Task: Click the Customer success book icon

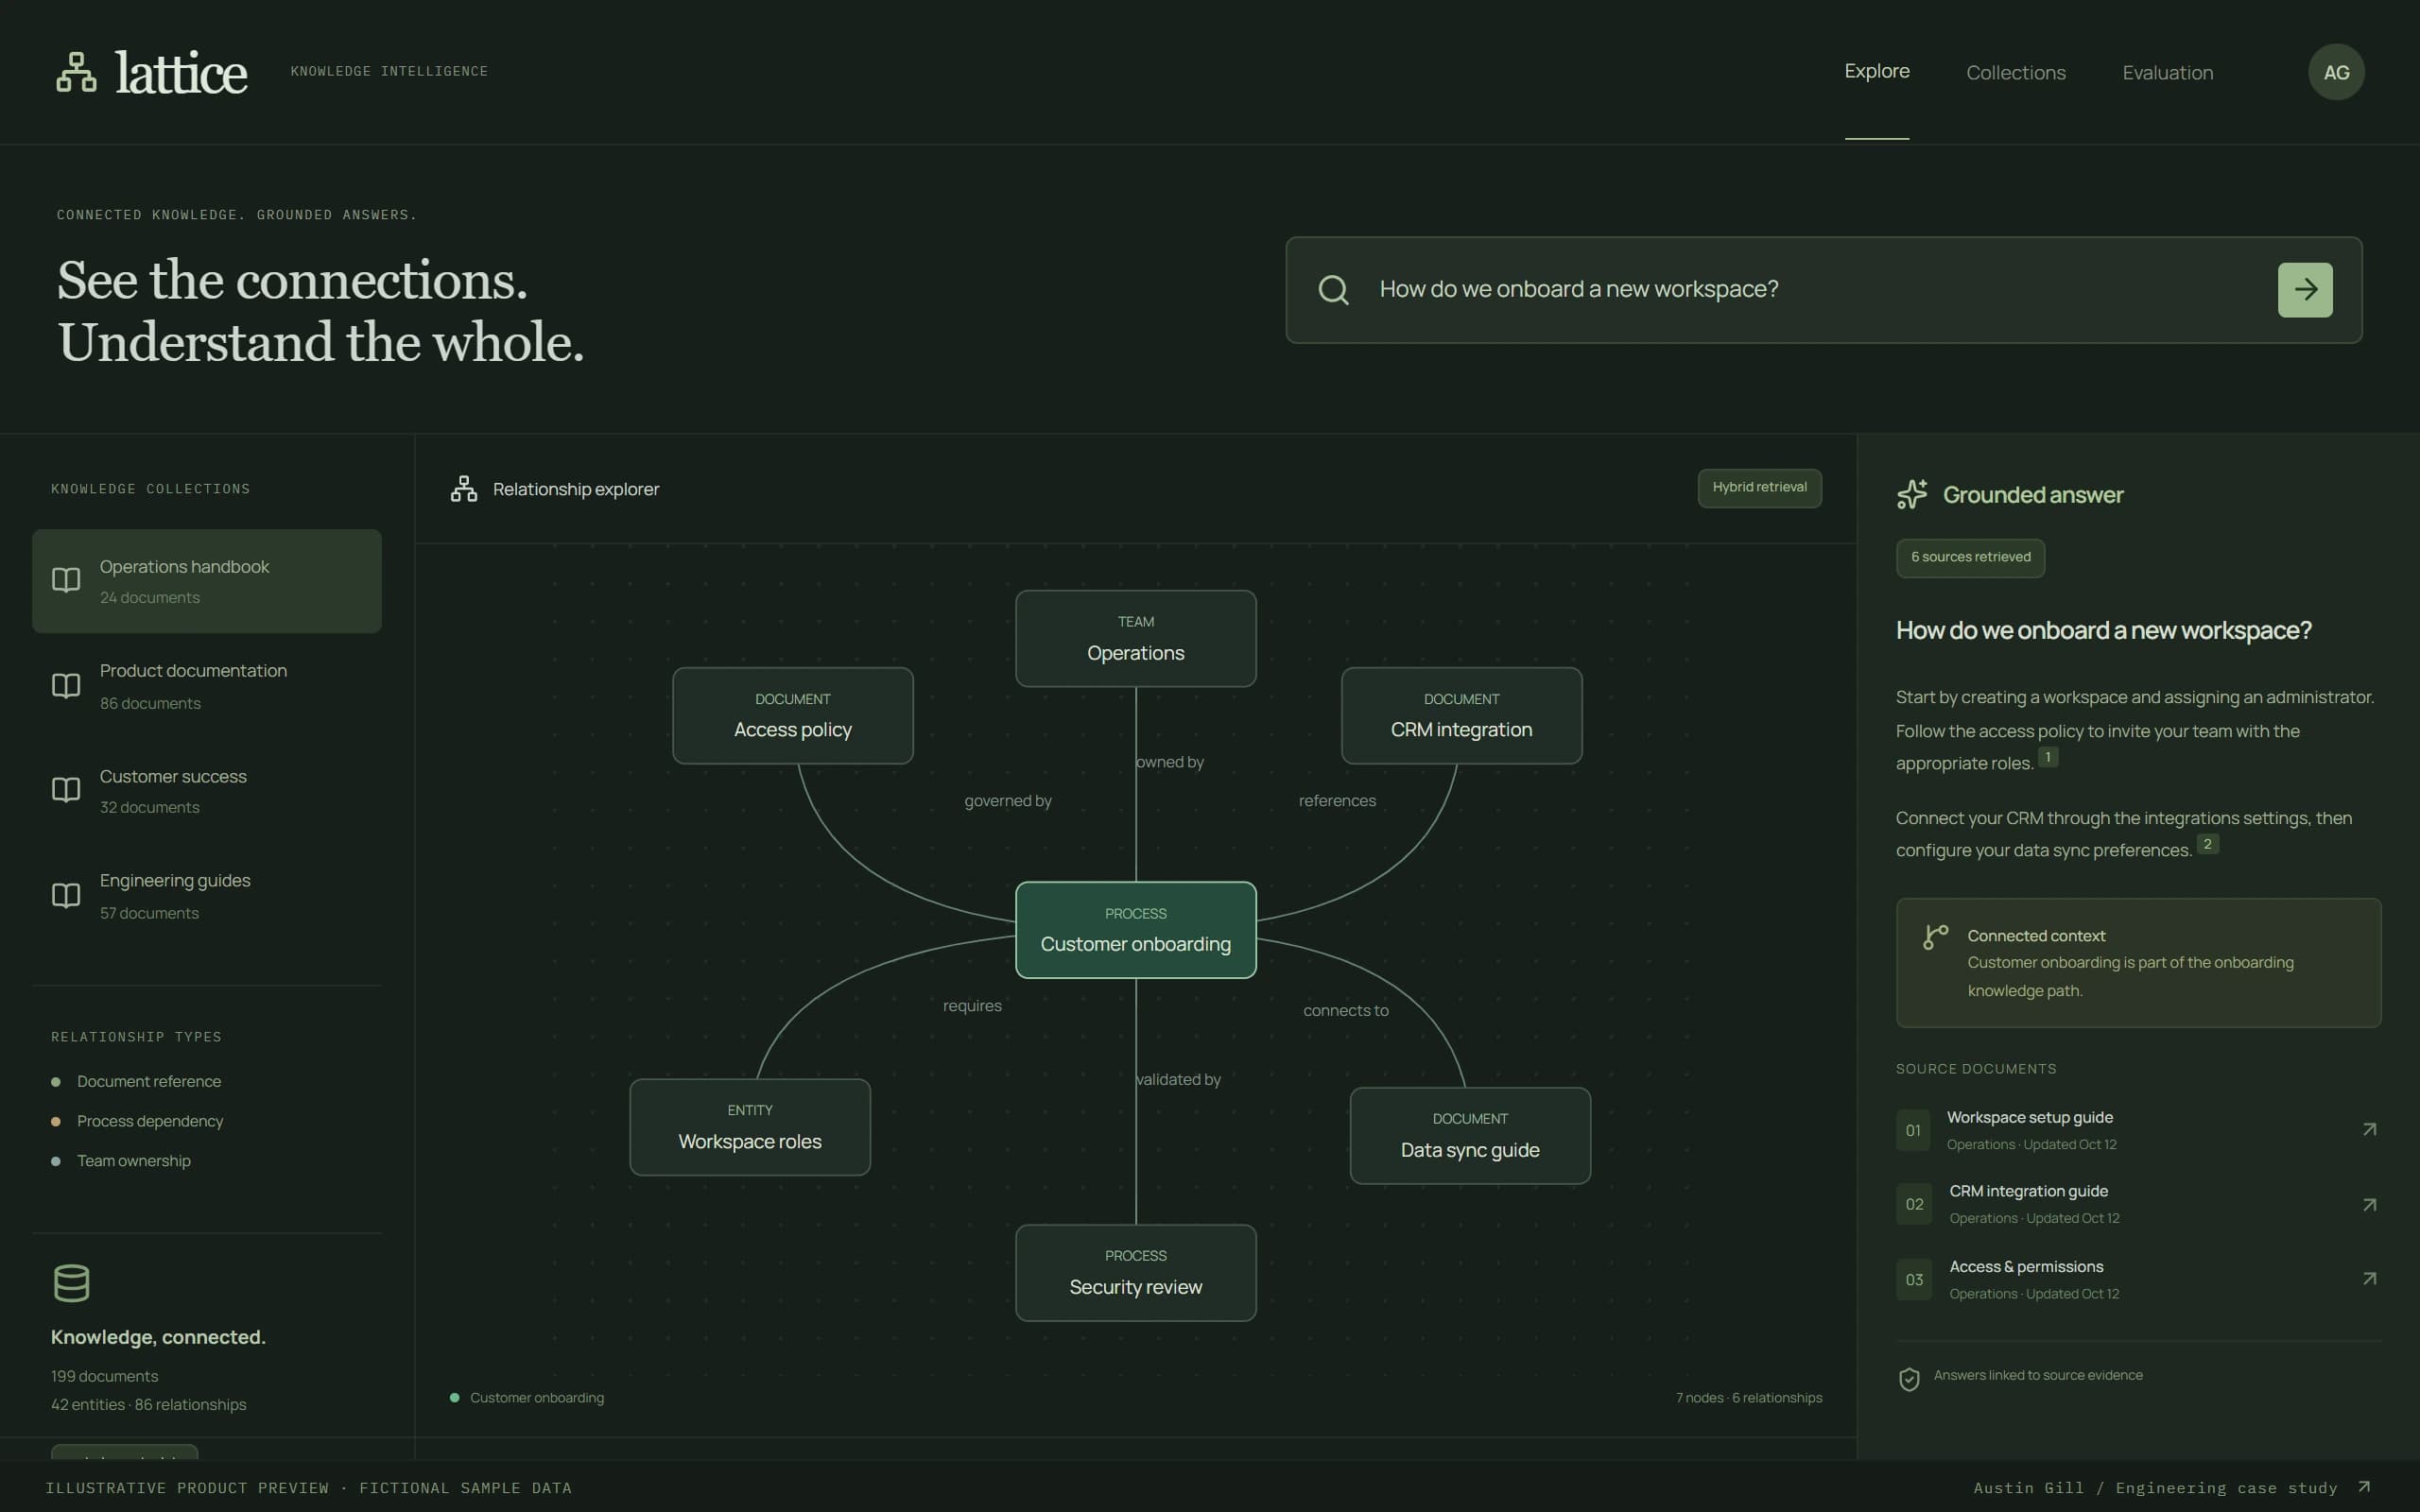Action: point(66,790)
